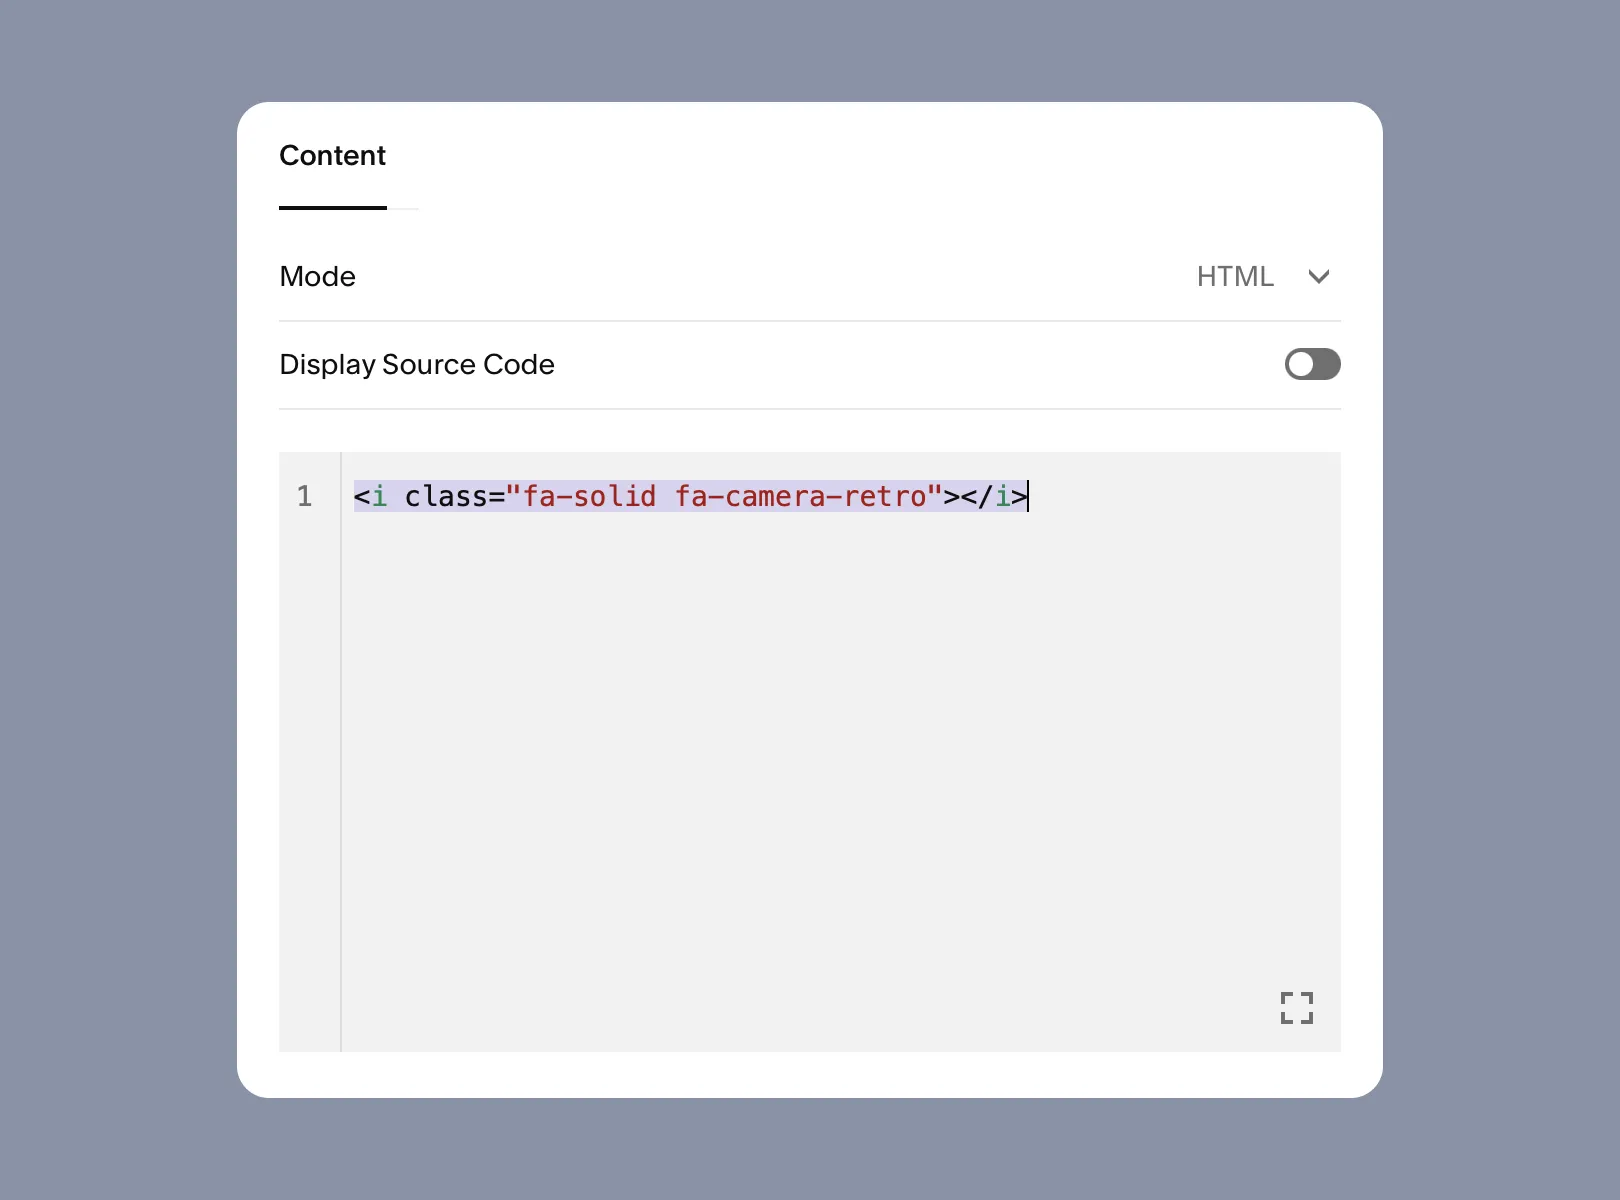Image resolution: width=1620 pixels, height=1200 pixels.
Task: Switch to the Content section
Action: 332,156
